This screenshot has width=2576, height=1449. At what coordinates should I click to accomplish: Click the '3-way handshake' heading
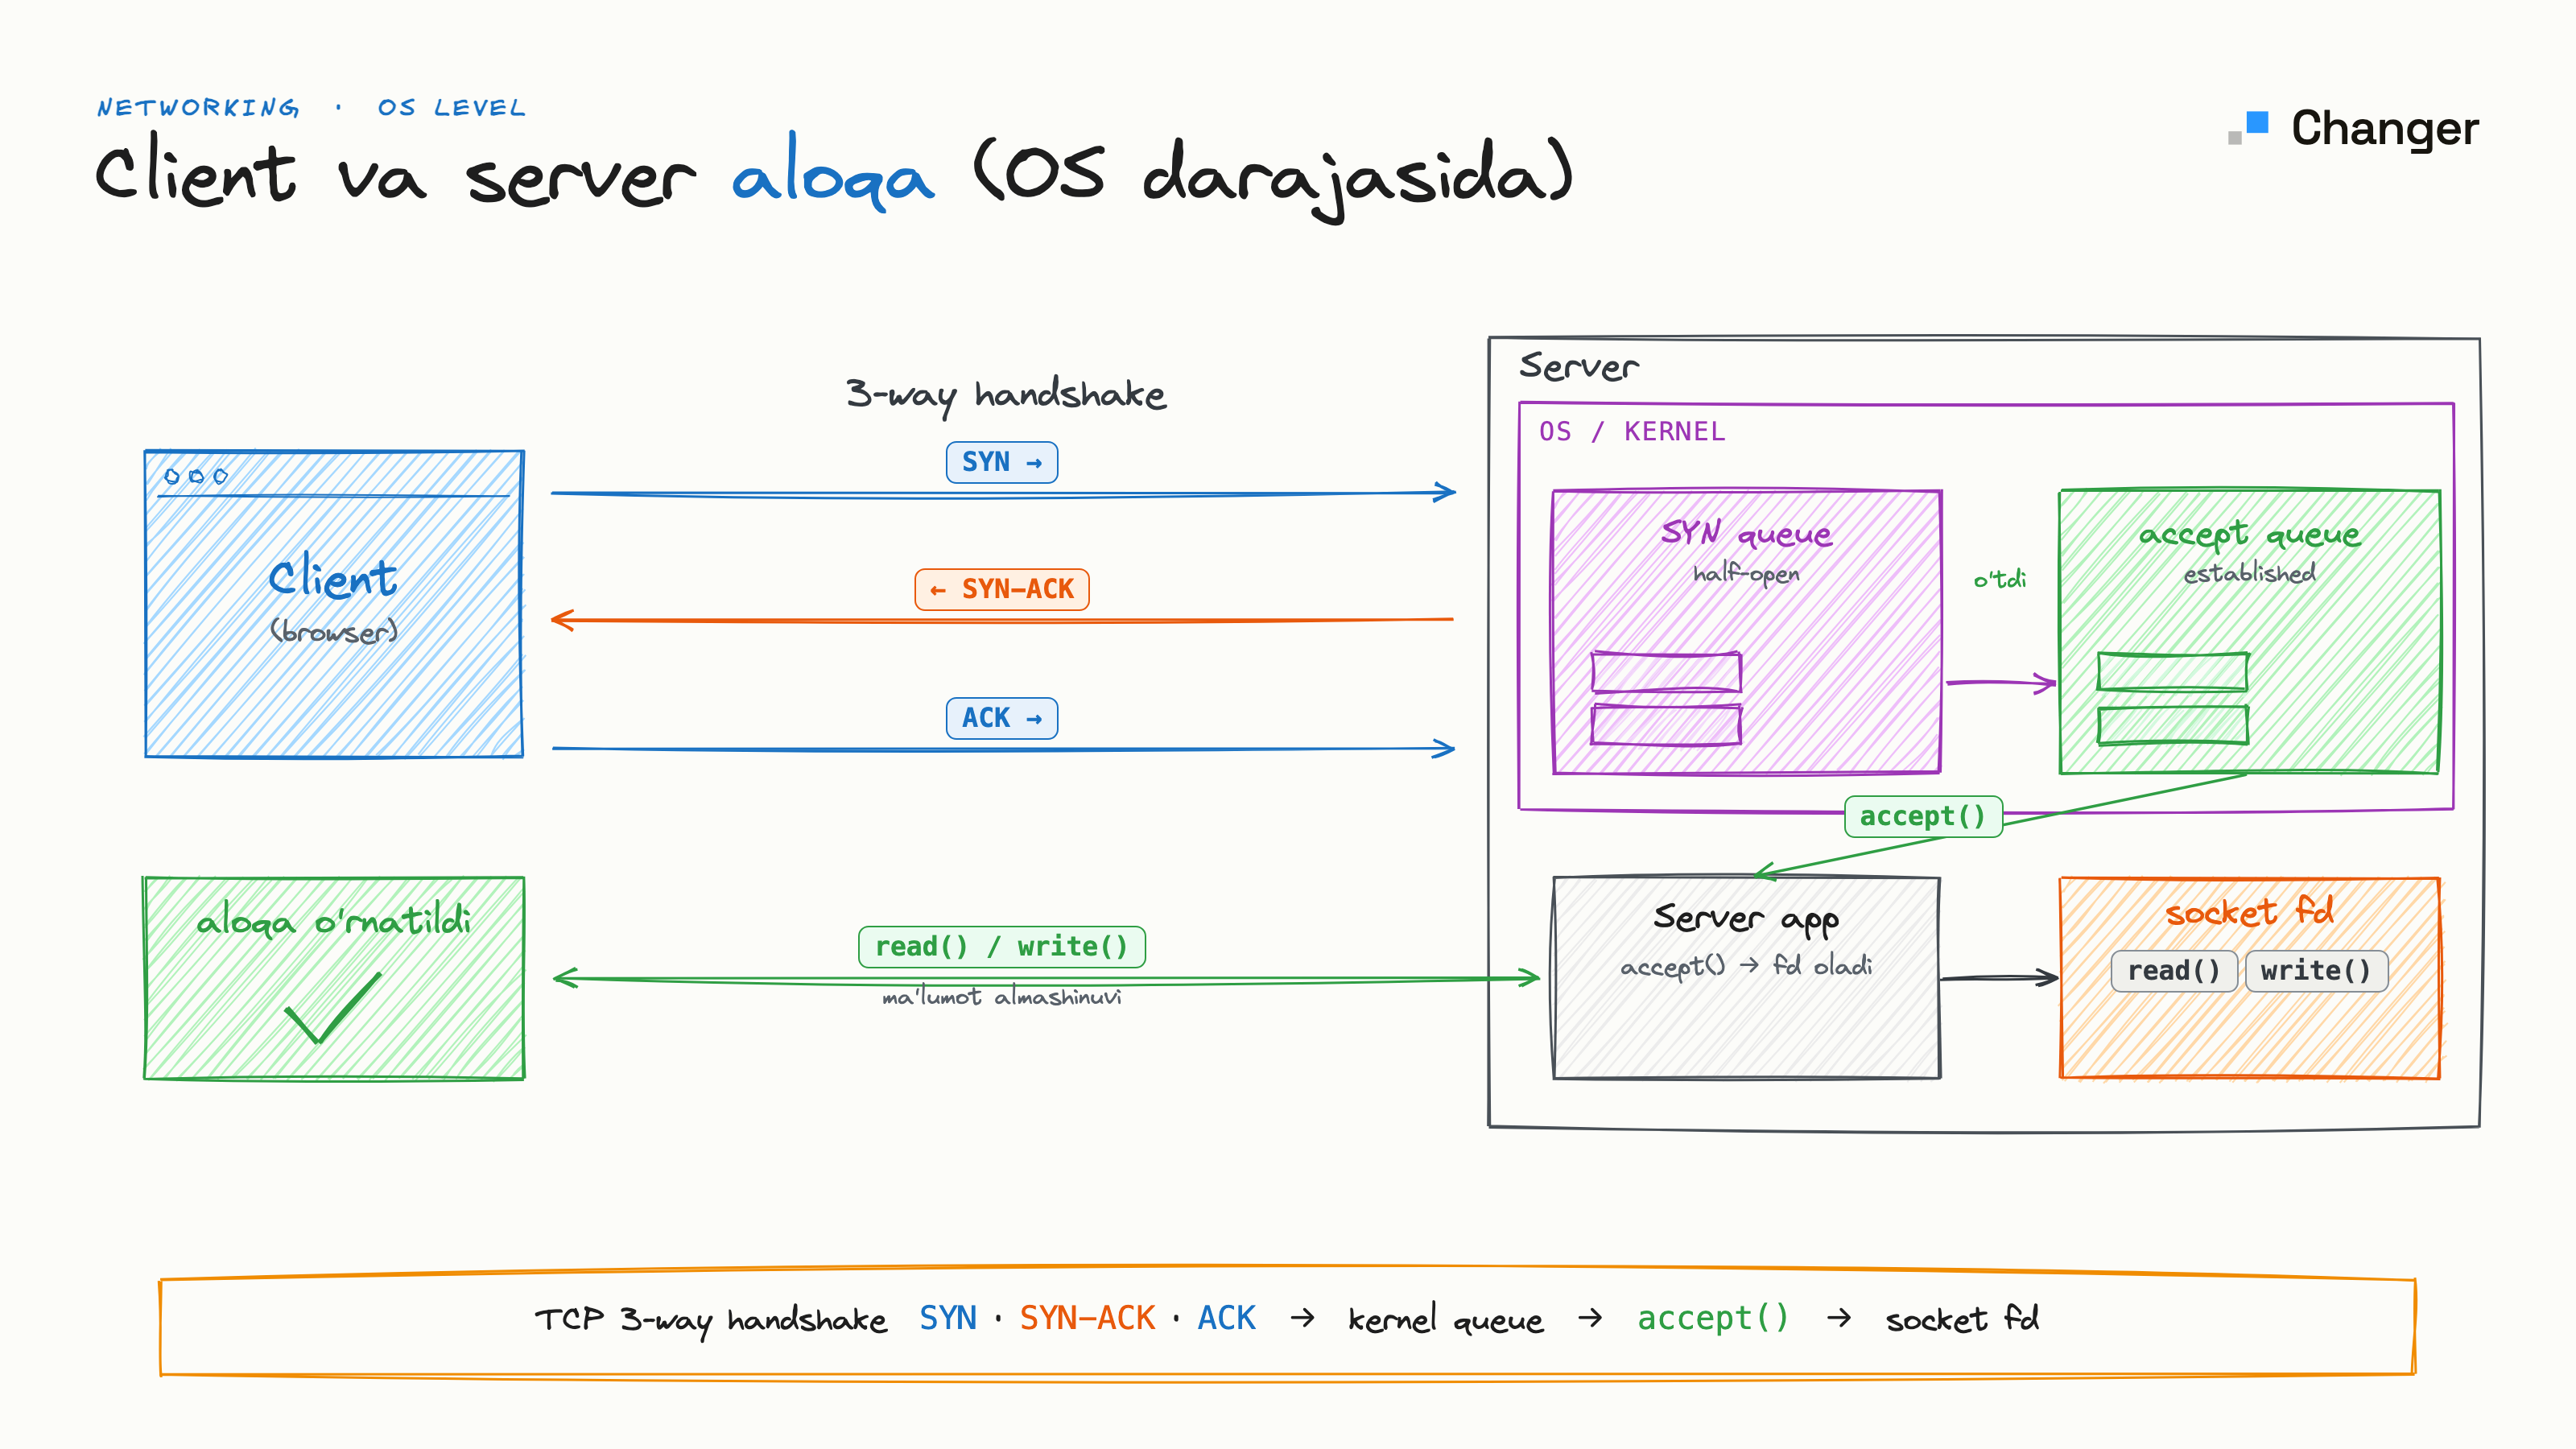(1005, 395)
